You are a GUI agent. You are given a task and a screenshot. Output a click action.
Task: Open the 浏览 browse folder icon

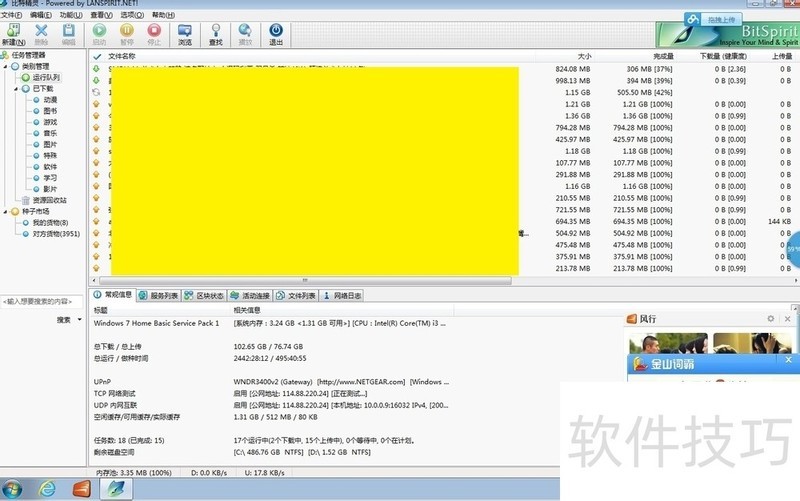click(185, 34)
